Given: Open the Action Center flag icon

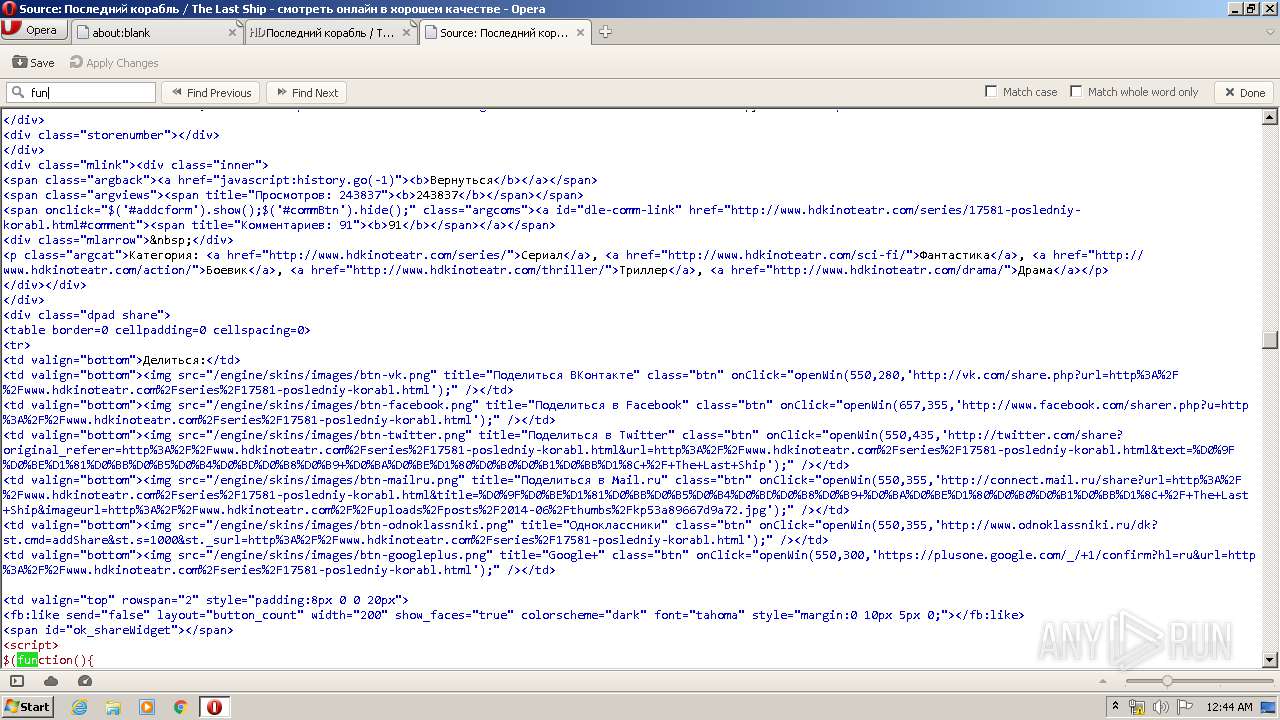Looking at the screenshot, I should [x=1184, y=707].
